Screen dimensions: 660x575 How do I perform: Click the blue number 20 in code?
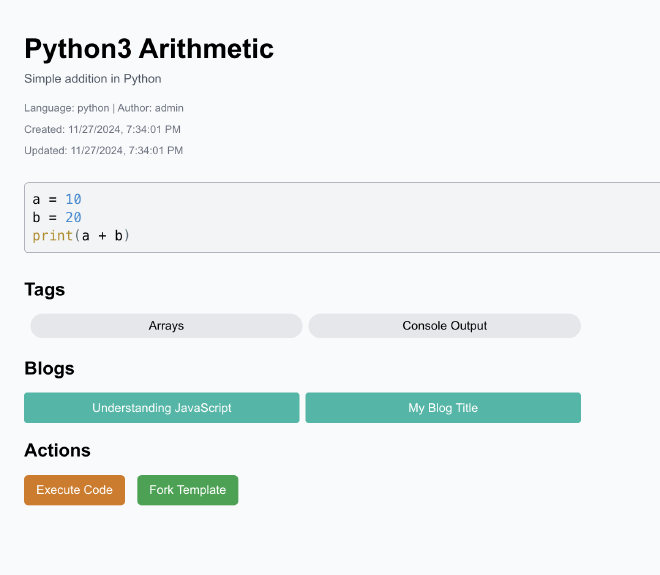73,217
